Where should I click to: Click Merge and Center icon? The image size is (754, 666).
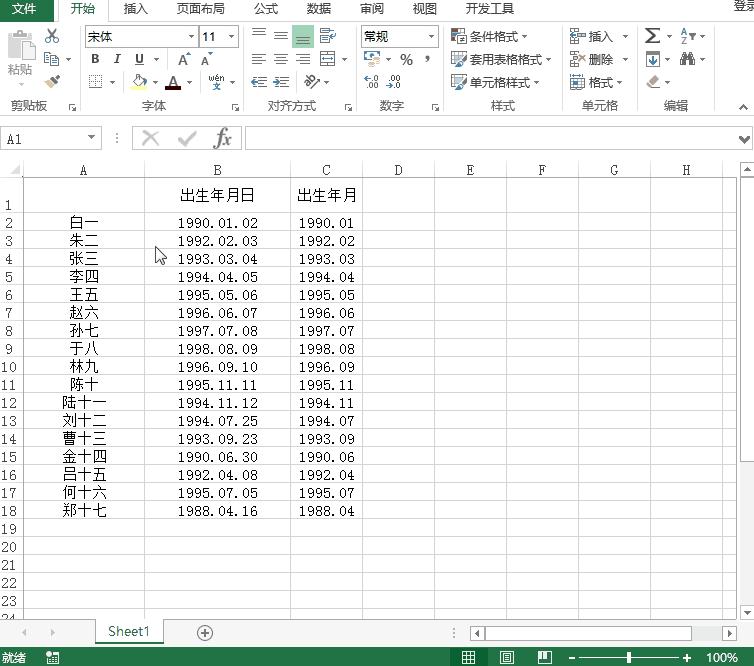[327, 59]
